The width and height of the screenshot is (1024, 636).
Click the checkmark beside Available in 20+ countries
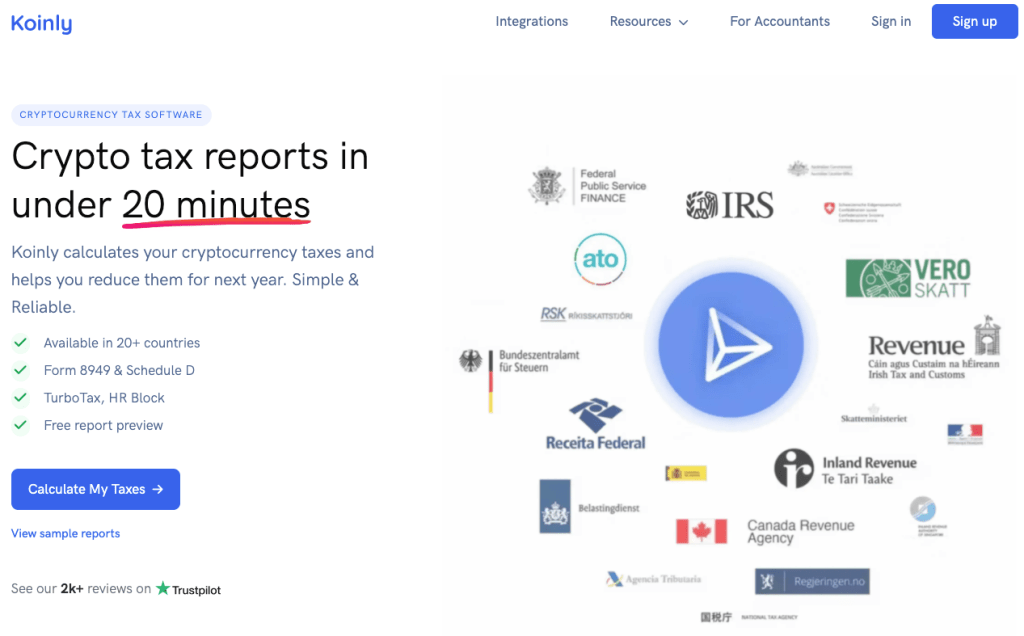click(20, 343)
